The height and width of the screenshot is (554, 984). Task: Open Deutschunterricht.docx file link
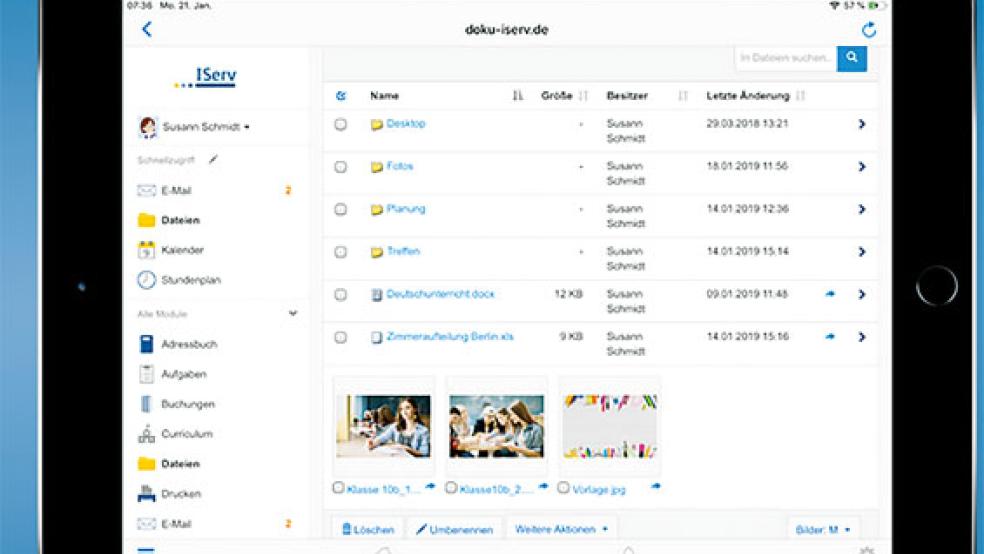click(441, 294)
